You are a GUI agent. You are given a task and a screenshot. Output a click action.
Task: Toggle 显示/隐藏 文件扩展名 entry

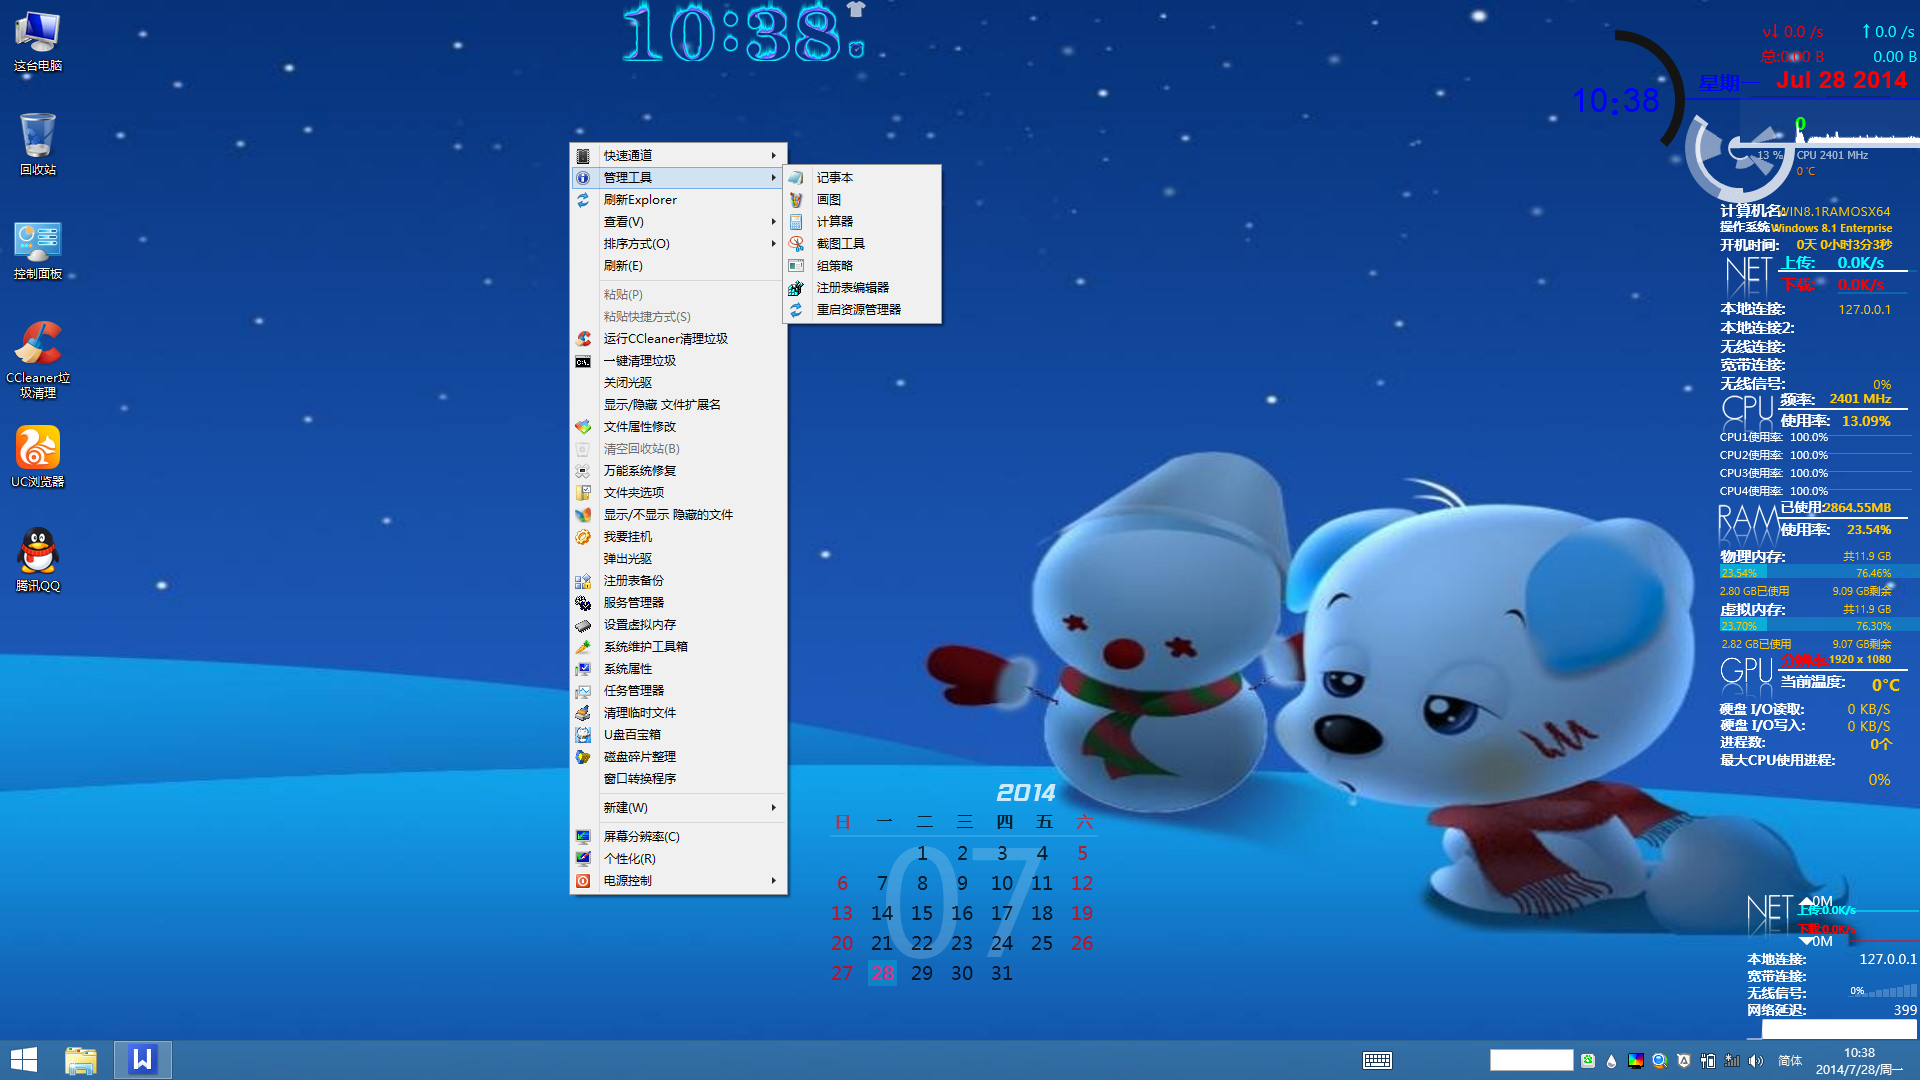pyautogui.click(x=678, y=405)
